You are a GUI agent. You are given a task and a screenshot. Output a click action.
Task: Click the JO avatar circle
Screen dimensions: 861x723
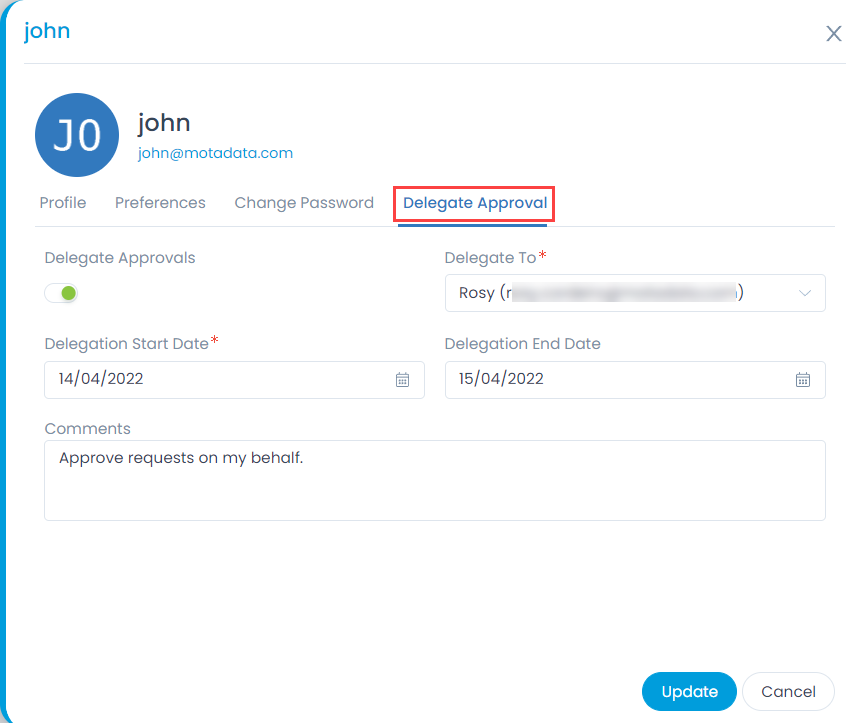[77, 135]
